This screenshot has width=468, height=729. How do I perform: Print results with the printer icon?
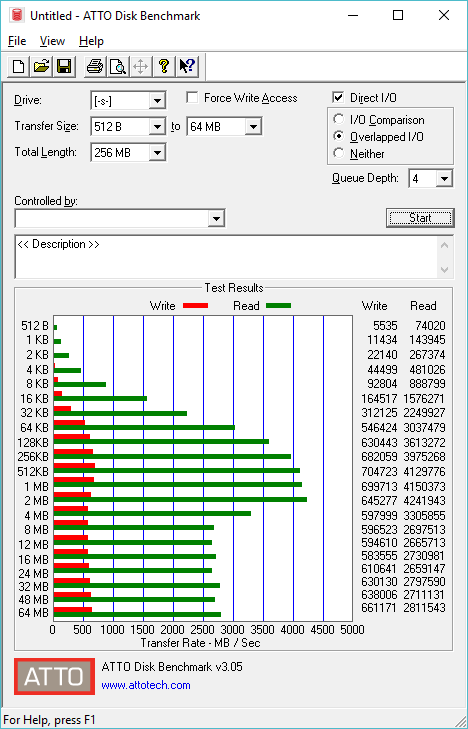(x=95, y=66)
